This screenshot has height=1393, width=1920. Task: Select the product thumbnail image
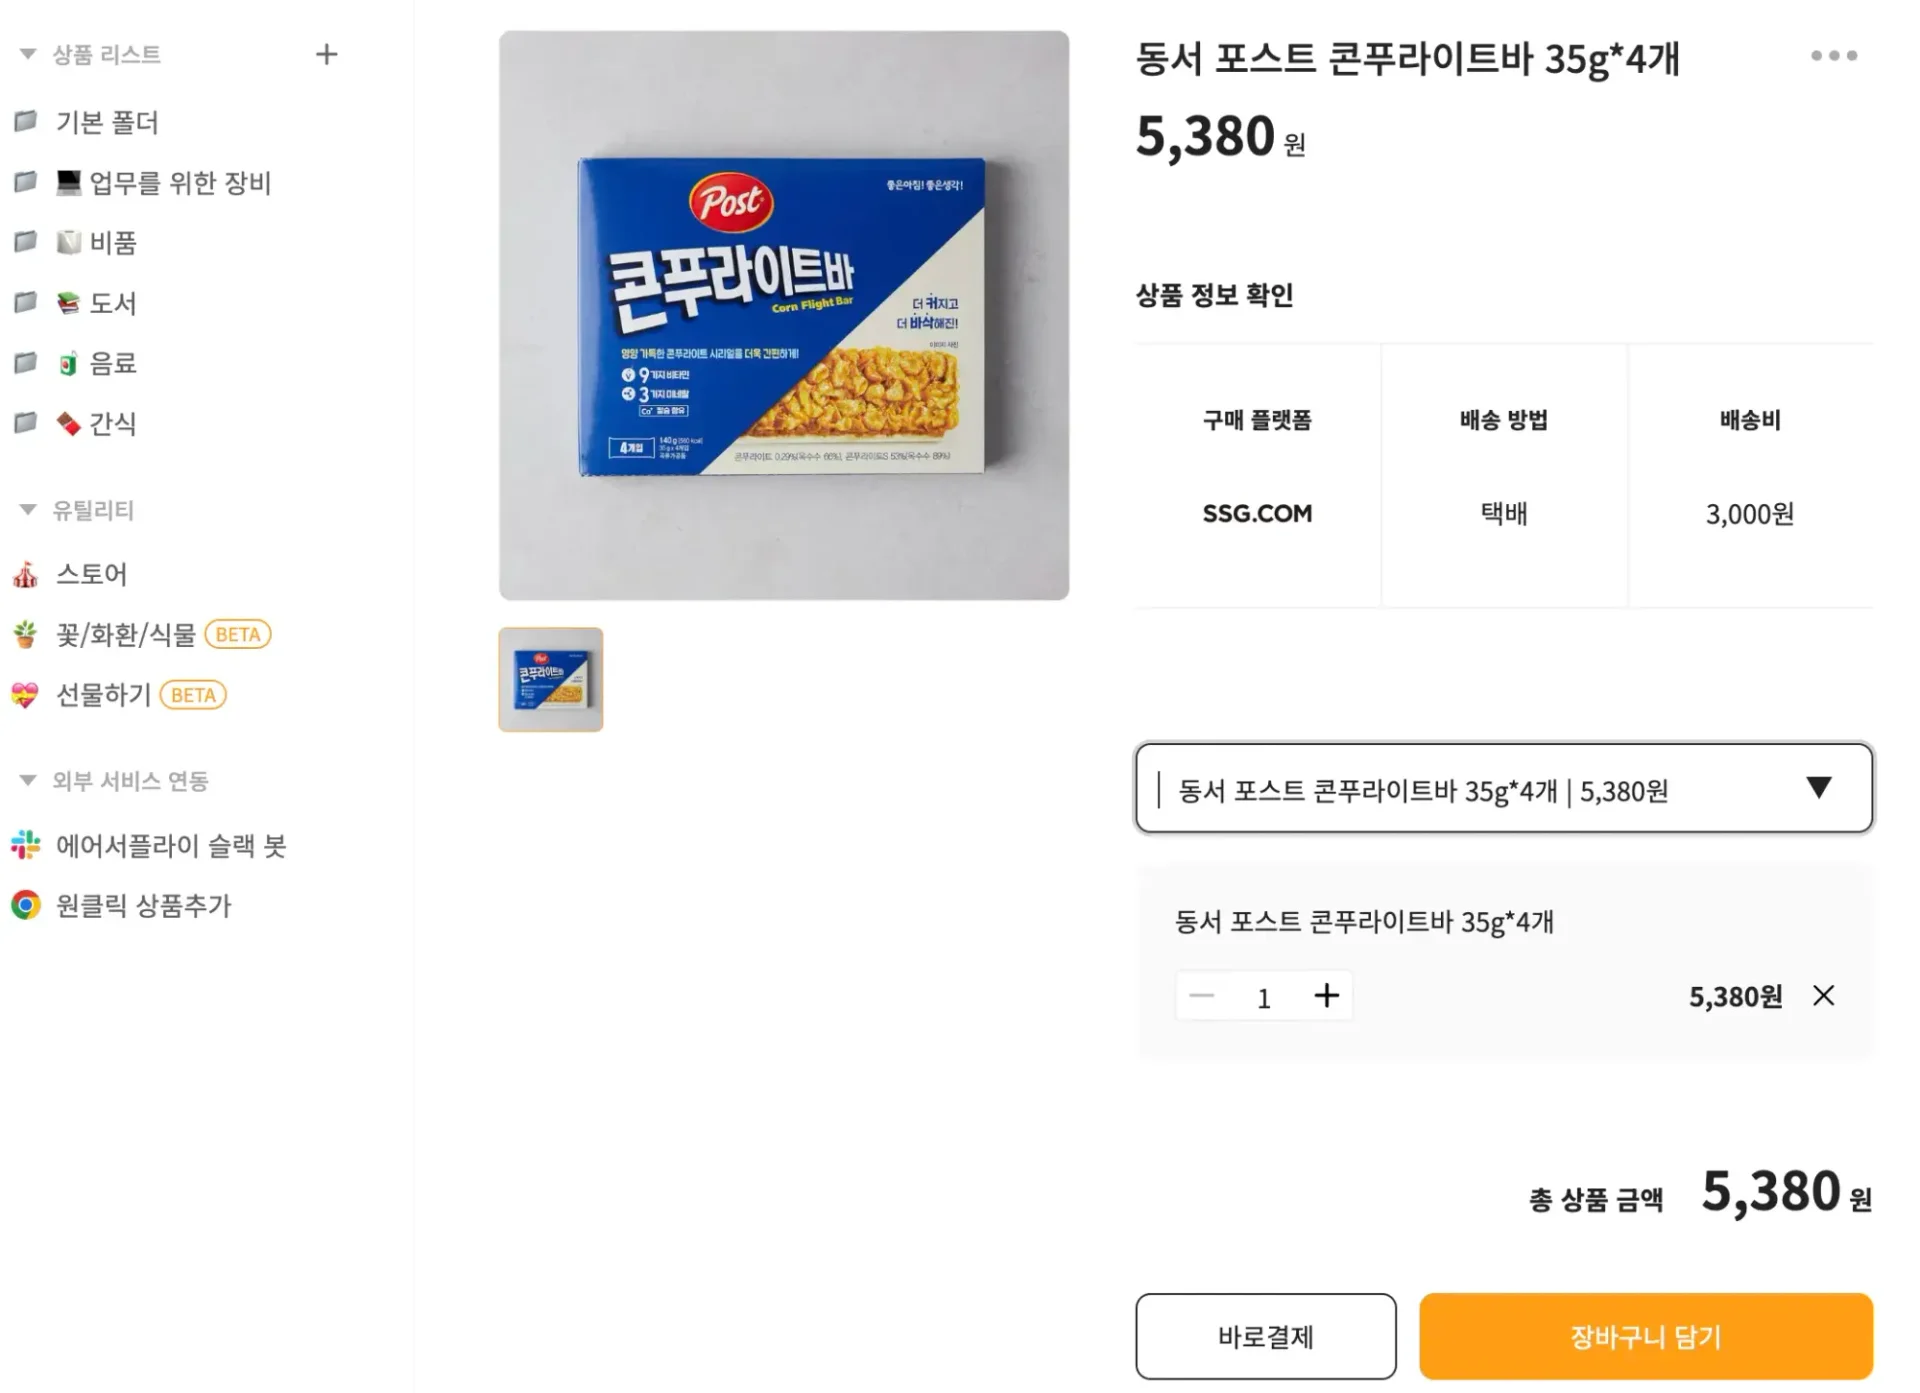point(549,680)
